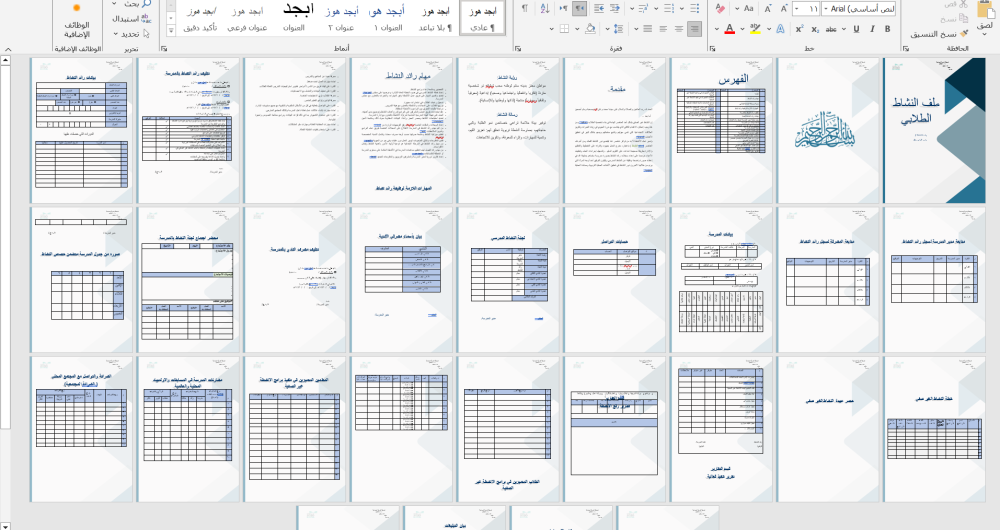This screenshot has height=530, width=1000.
Task: Open the Arial font name combo box
Action: click(x=859, y=9)
